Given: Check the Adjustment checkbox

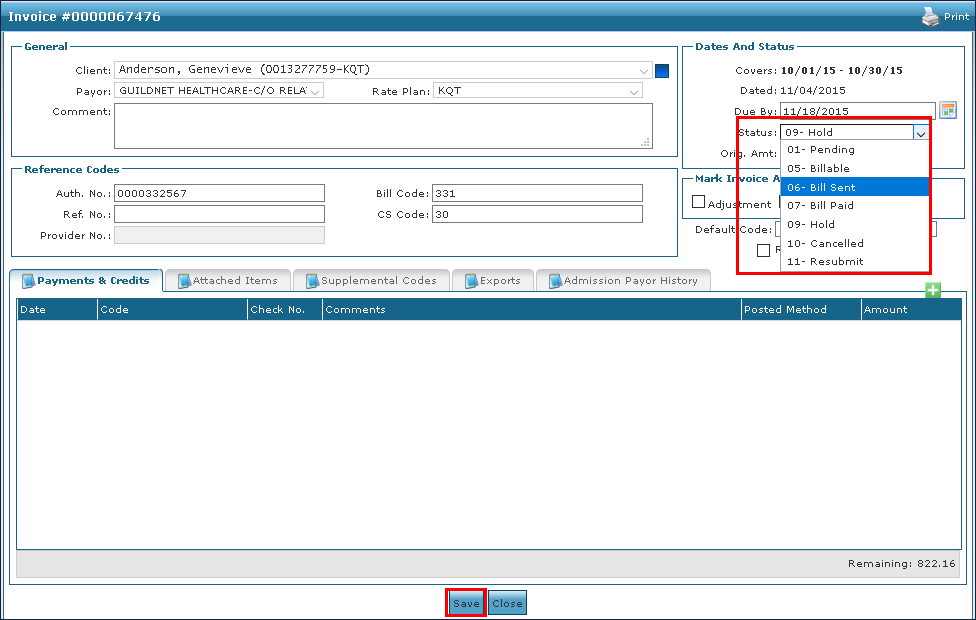Looking at the screenshot, I should (x=699, y=203).
